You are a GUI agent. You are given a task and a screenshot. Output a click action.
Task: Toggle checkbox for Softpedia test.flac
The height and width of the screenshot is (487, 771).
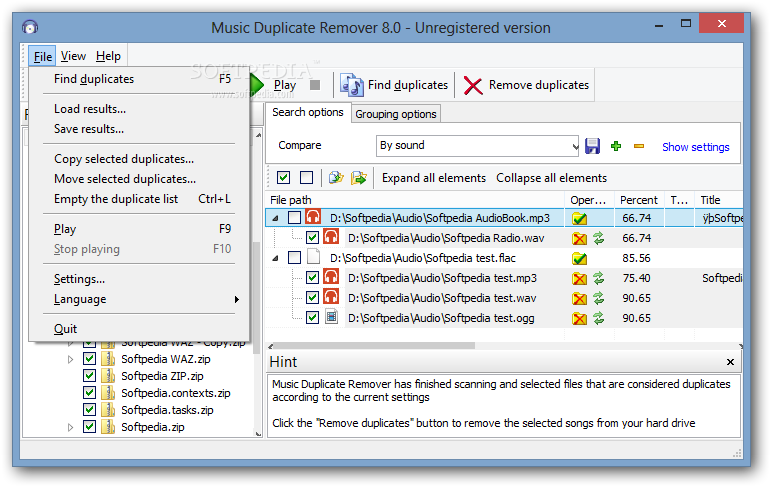coord(294,257)
